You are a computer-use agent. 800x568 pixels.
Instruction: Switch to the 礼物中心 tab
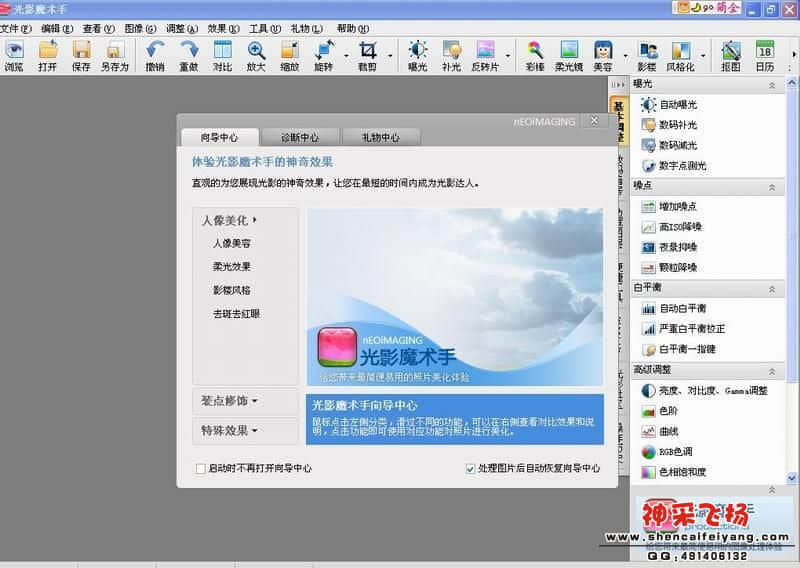click(x=381, y=137)
